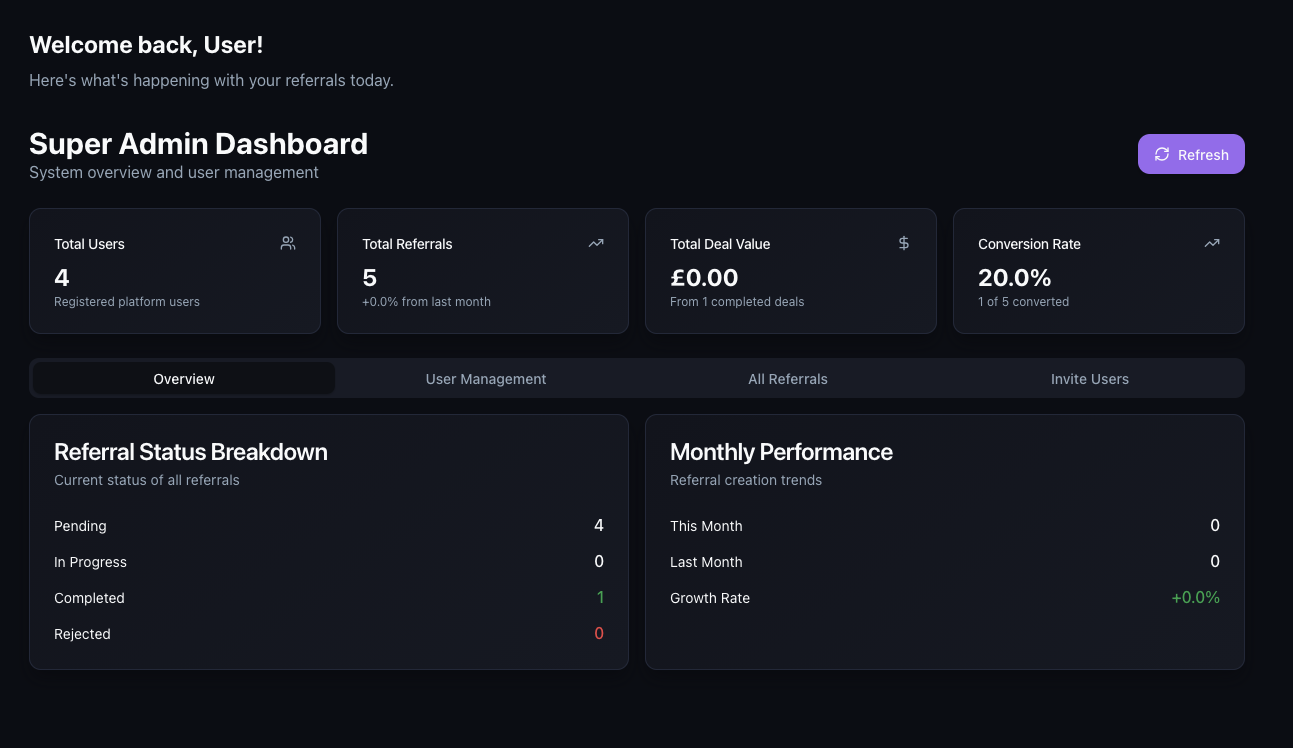Click the £0.00 total deal value figure
The width and height of the screenshot is (1293, 748).
704,278
